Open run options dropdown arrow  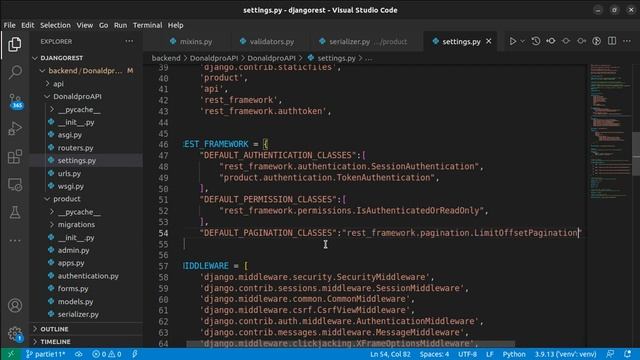click(x=522, y=41)
